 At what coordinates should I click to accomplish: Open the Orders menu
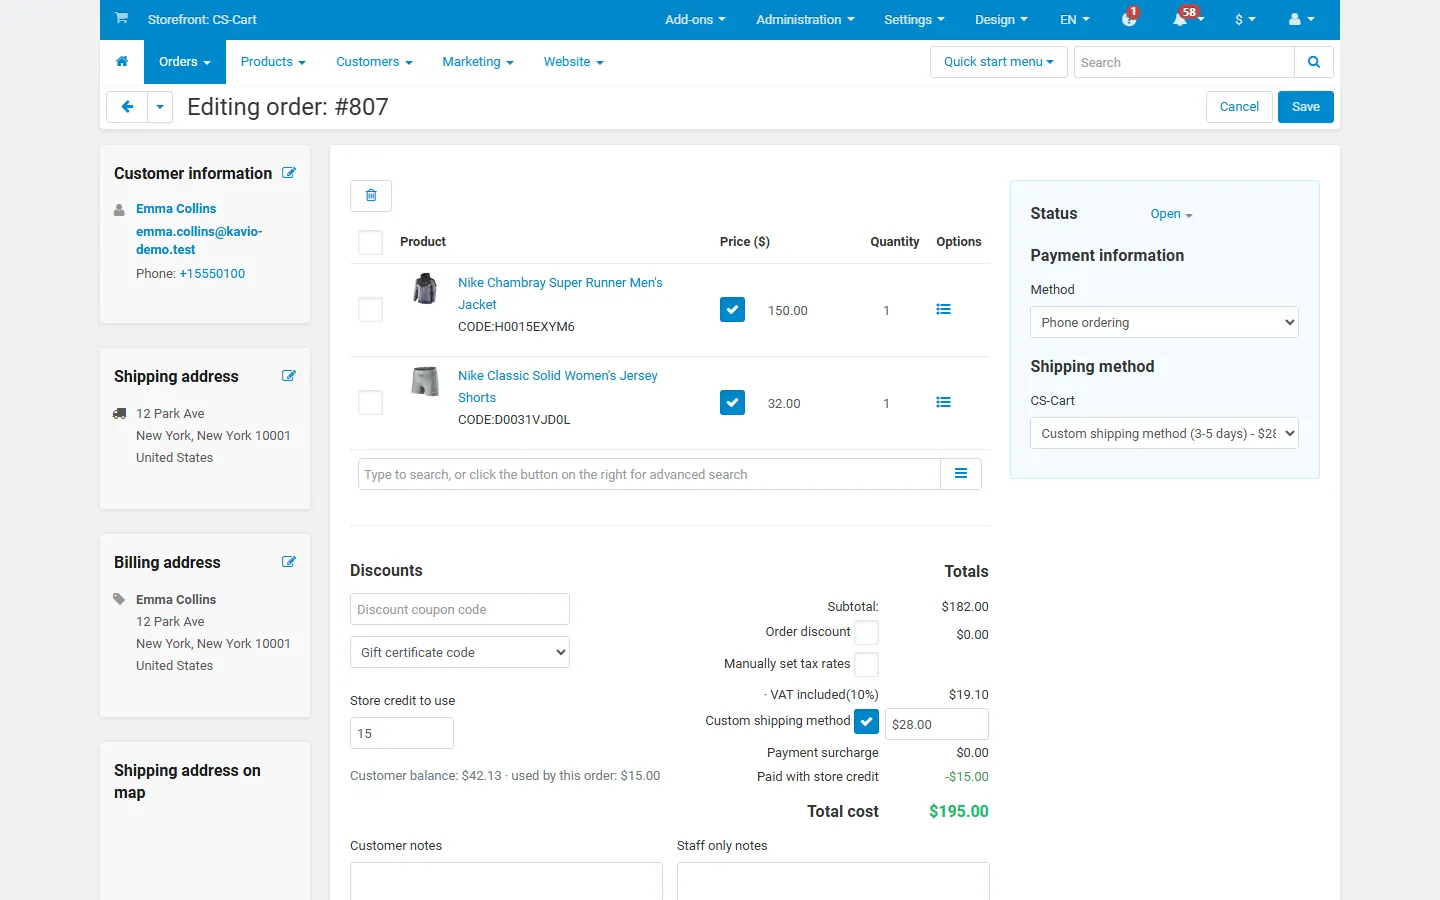[x=185, y=62]
